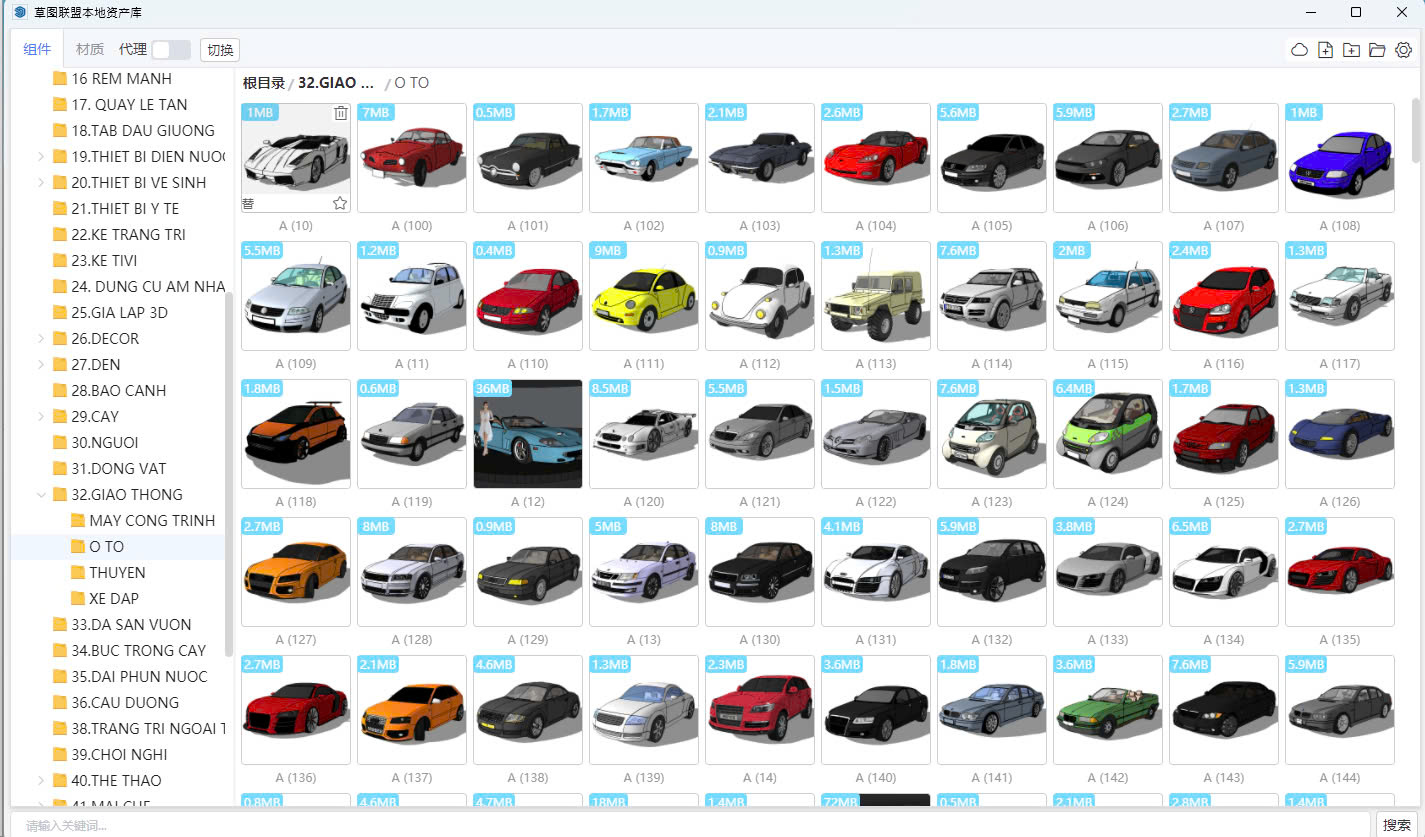Click the keyword search input field
The width and height of the screenshot is (1425, 837).
tap(690, 825)
